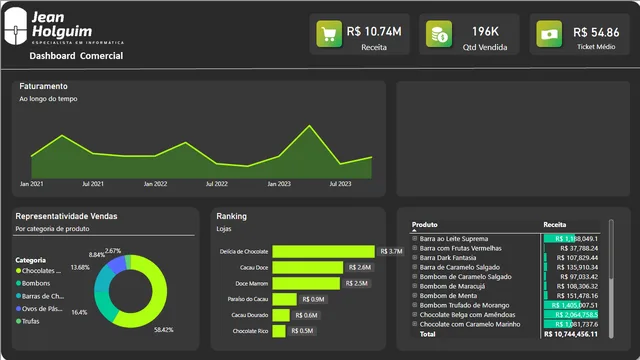The height and width of the screenshot is (360, 640).
Task: Select the Barras de Ch... legend marker
Action: point(18,296)
